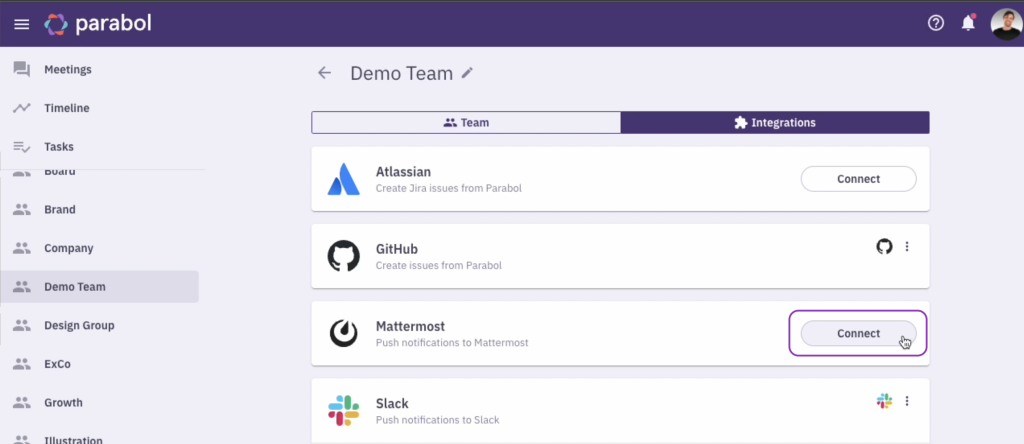The width and height of the screenshot is (1024, 444).
Task: Open the help question mark icon
Action: [936, 24]
